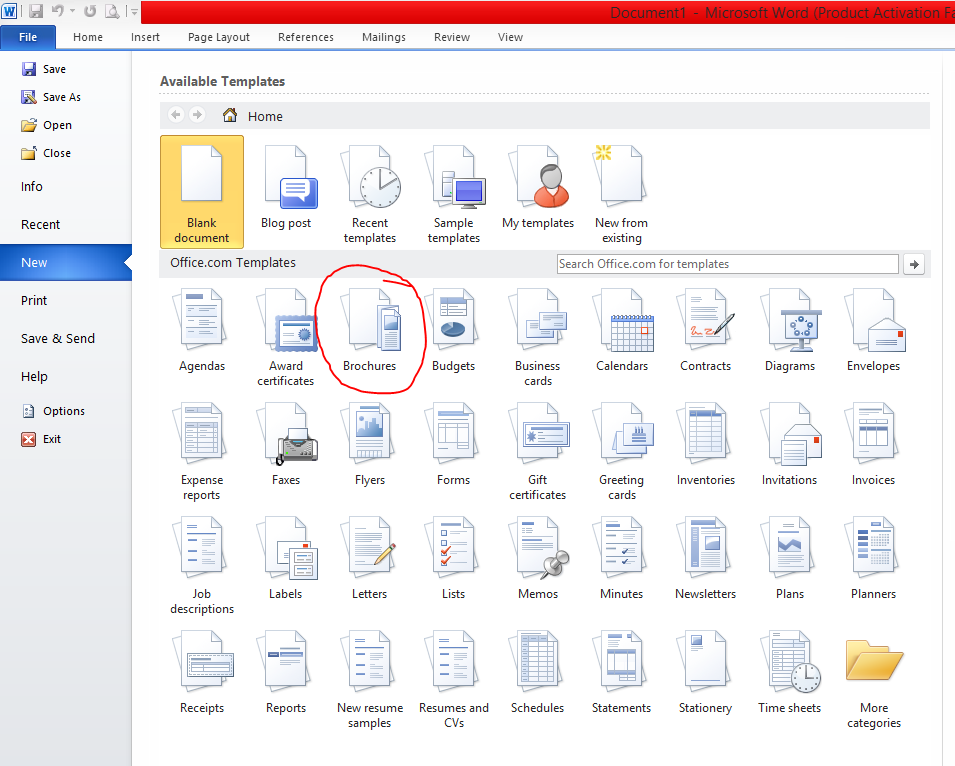Choose the Envelopes template category
This screenshot has height=766, width=955.
pyautogui.click(x=873, y=331)
